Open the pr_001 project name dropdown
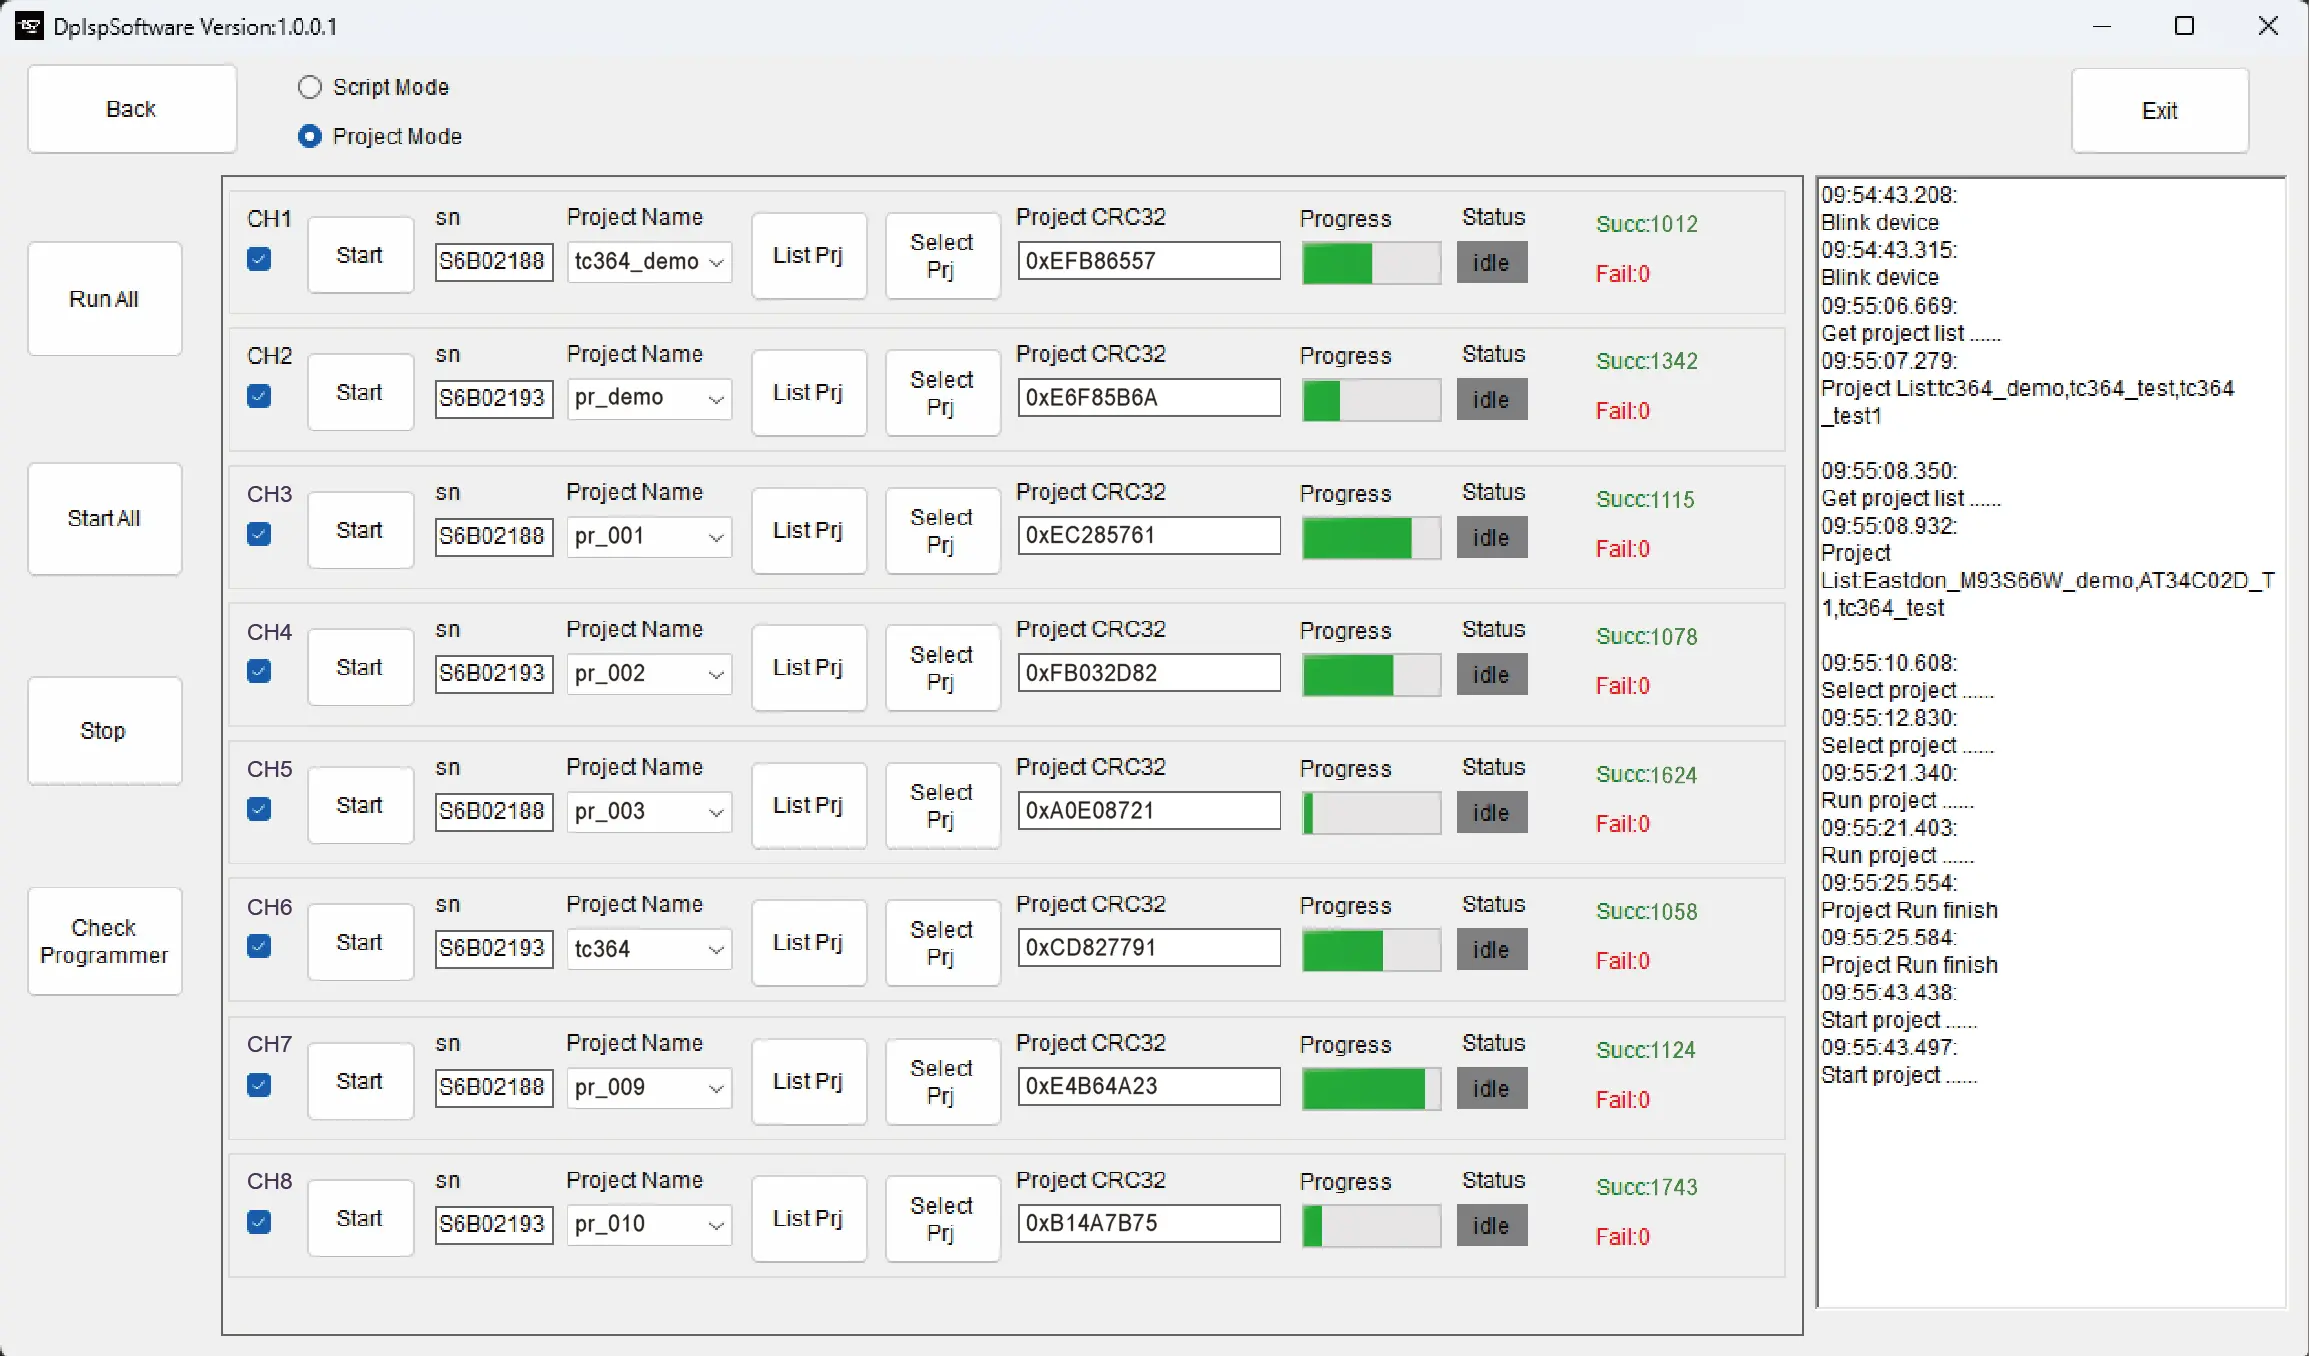The width and height of the screenshot is (2309, 1356). point(716,537)
